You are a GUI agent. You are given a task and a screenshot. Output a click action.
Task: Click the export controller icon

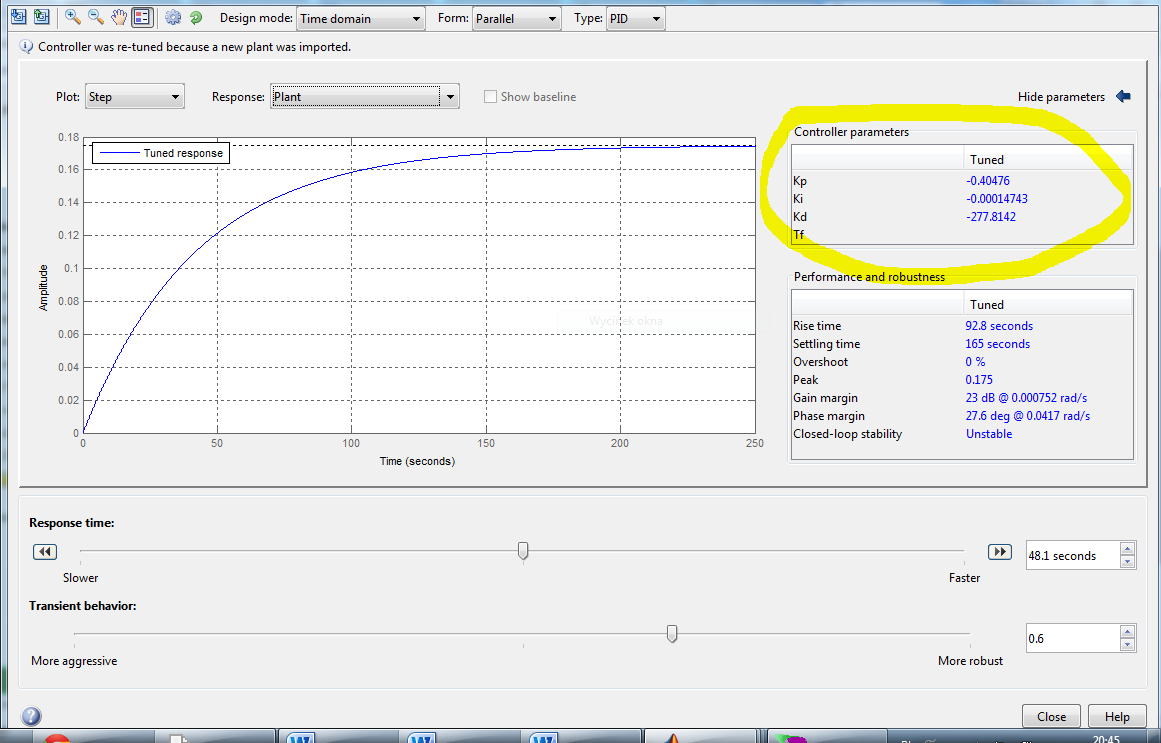(x=41, y=16)
